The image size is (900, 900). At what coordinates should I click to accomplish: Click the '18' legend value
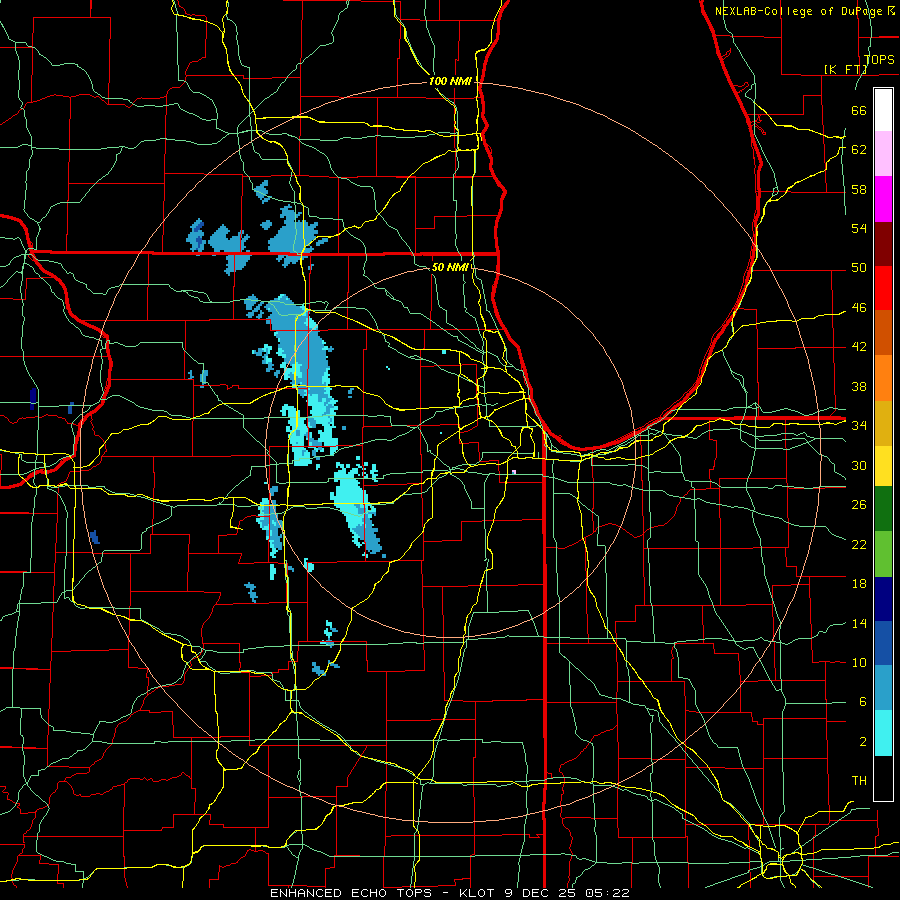(x=859, y=584)
